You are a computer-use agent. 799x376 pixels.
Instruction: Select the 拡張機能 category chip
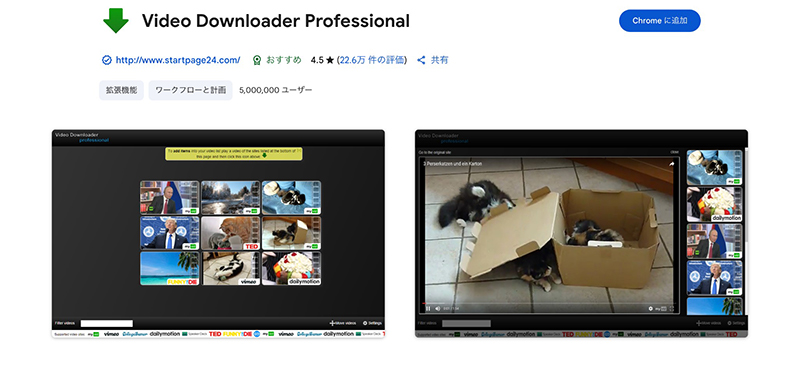tap(121, 90)
